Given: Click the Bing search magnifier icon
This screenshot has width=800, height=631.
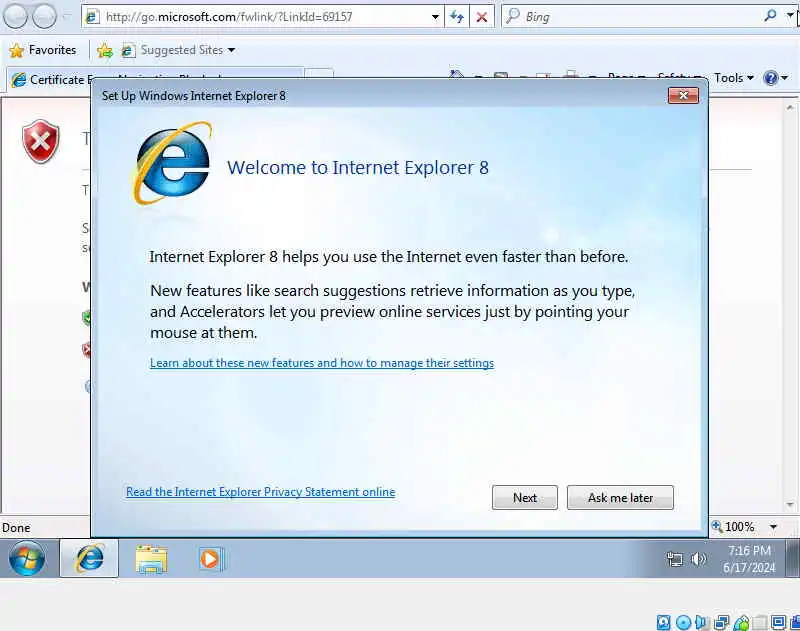Looking at the screenshot, I should pyautogui.click(x=770, y=16).
